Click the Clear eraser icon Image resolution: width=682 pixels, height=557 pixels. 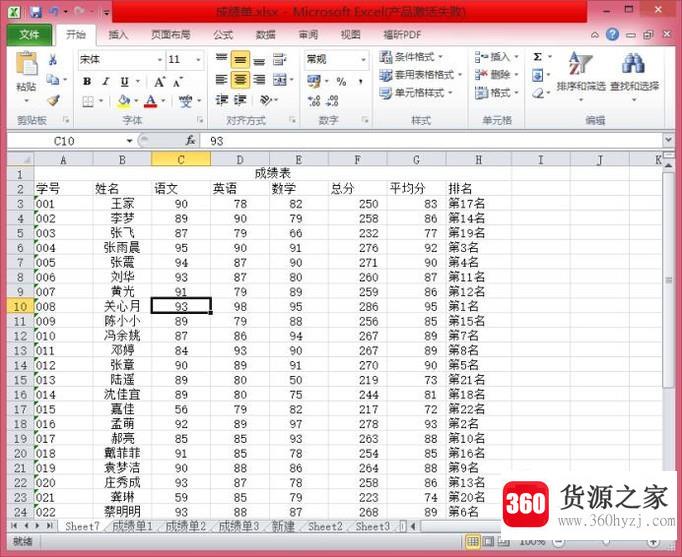click(538, 93)
